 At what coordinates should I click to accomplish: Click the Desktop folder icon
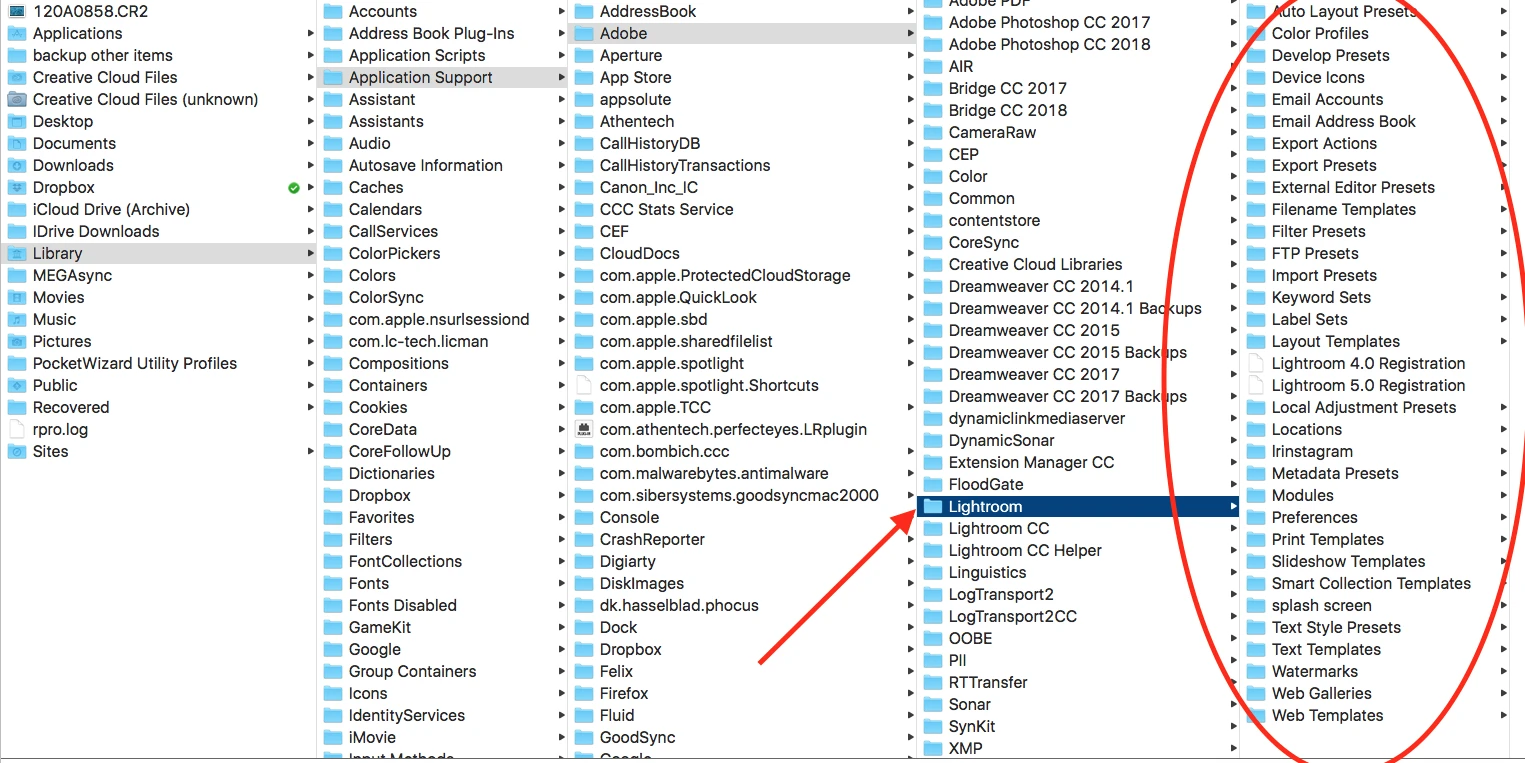tap(16, 121)
